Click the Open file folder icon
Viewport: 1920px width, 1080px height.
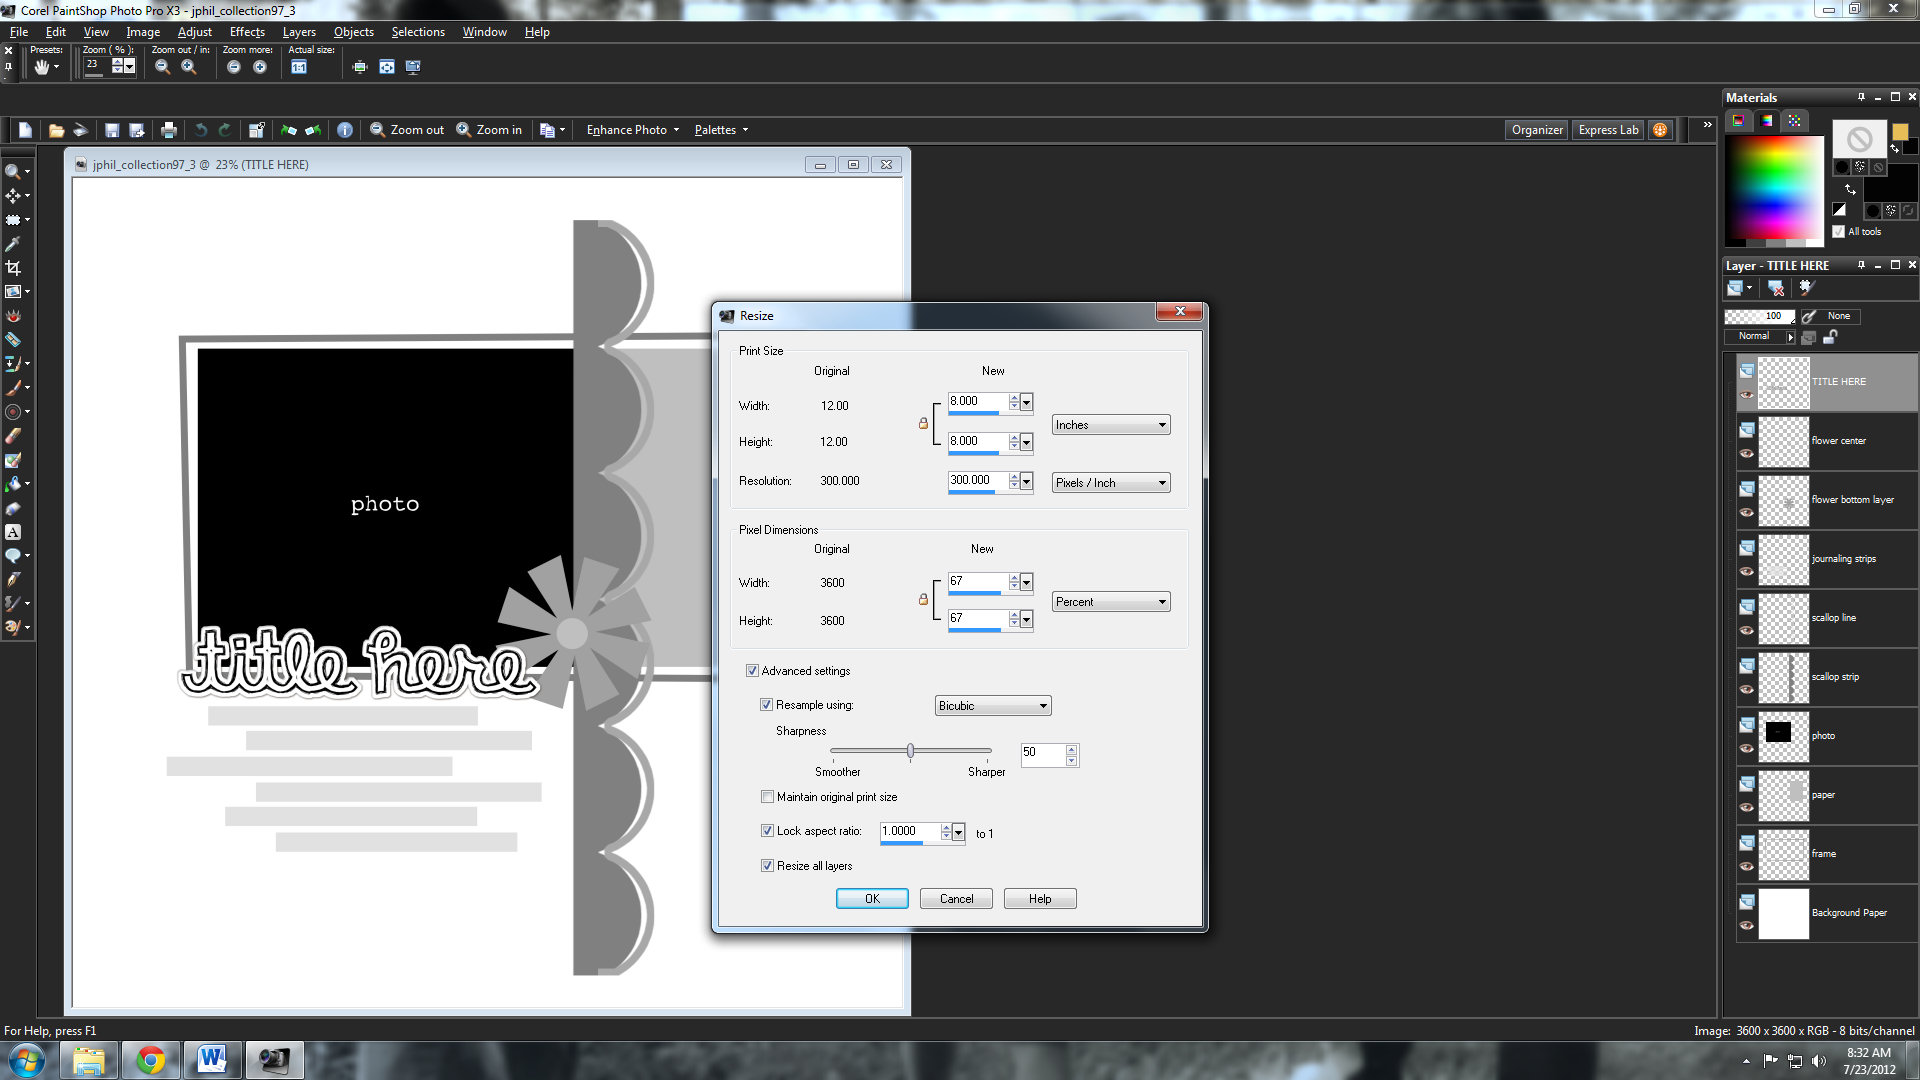click(x=56, y=130)
